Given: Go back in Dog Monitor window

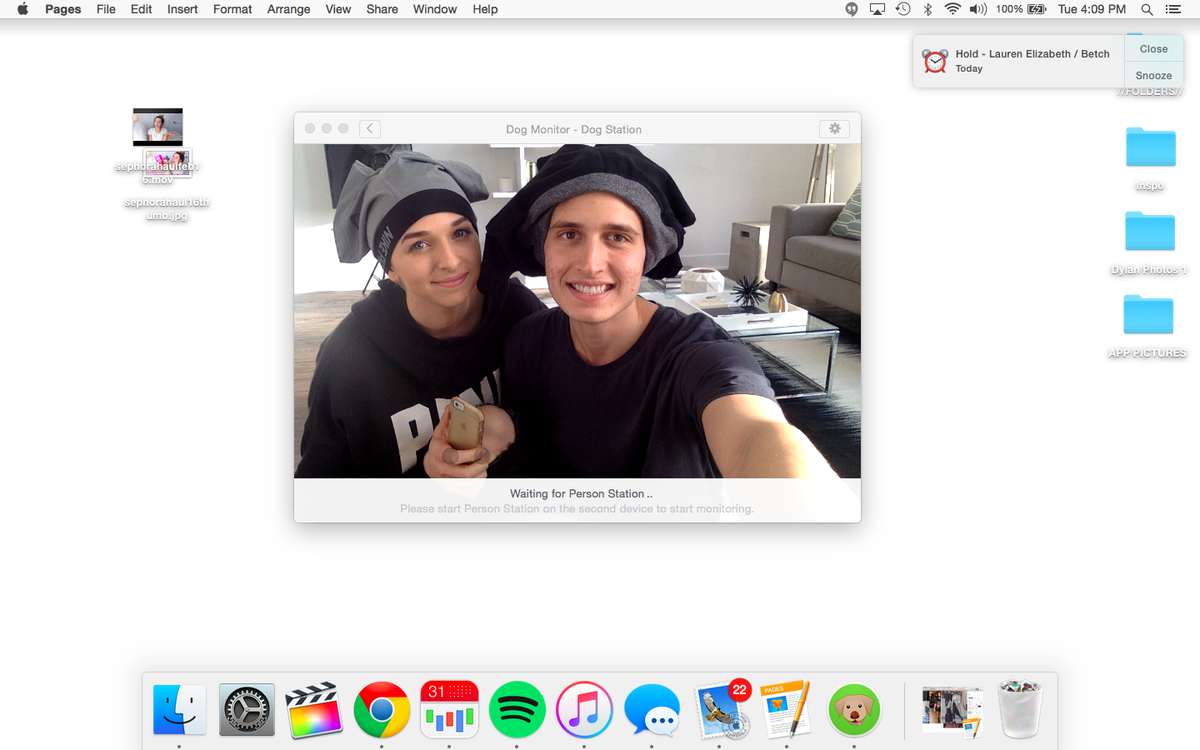Looking at the screenshot, I should (370, 129).
